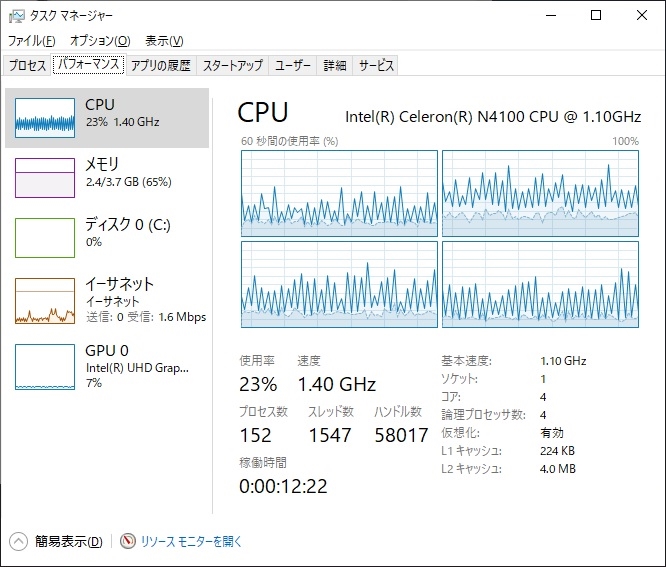Click the GPU 0 sidebar heading
Viewport: 666px width, 567px height.
(x=107, y=350)
